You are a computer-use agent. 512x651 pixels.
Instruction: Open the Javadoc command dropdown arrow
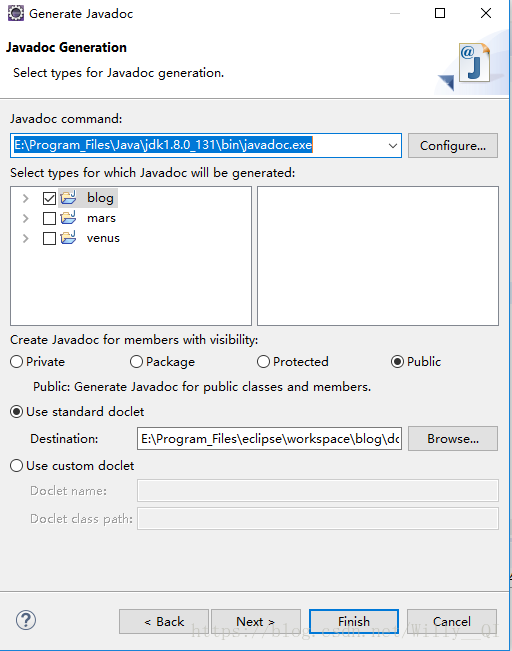[392, 146]
